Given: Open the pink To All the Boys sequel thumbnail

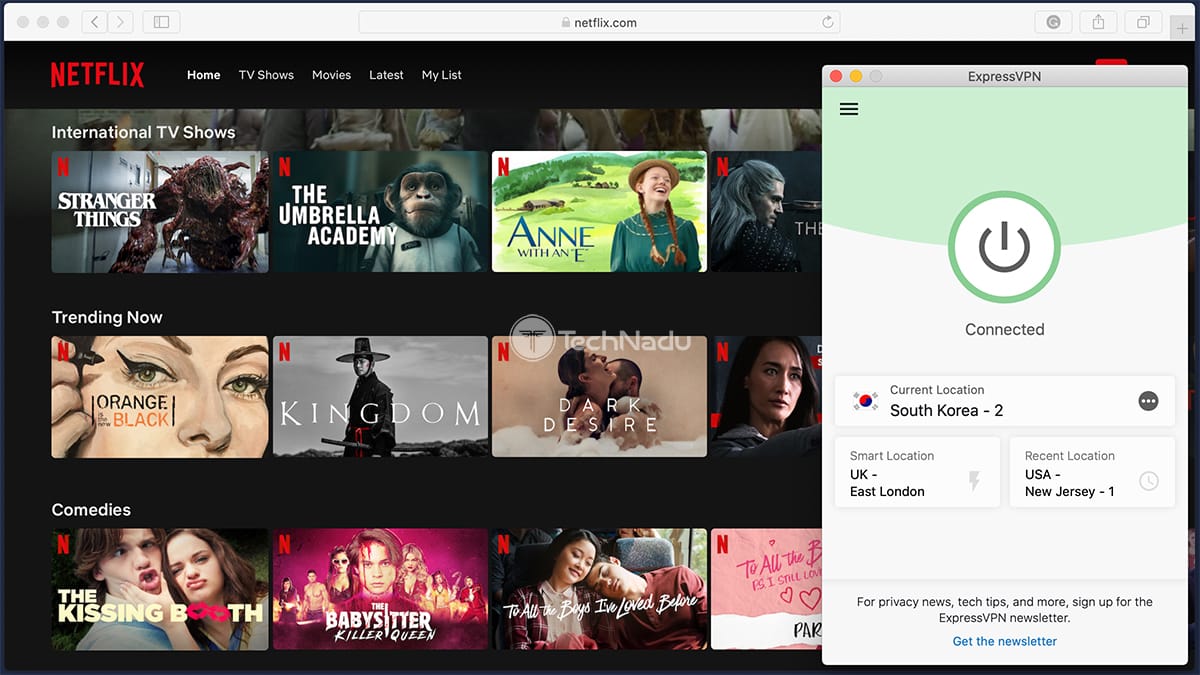Looking at the screenshot, I should coord(767,590).
